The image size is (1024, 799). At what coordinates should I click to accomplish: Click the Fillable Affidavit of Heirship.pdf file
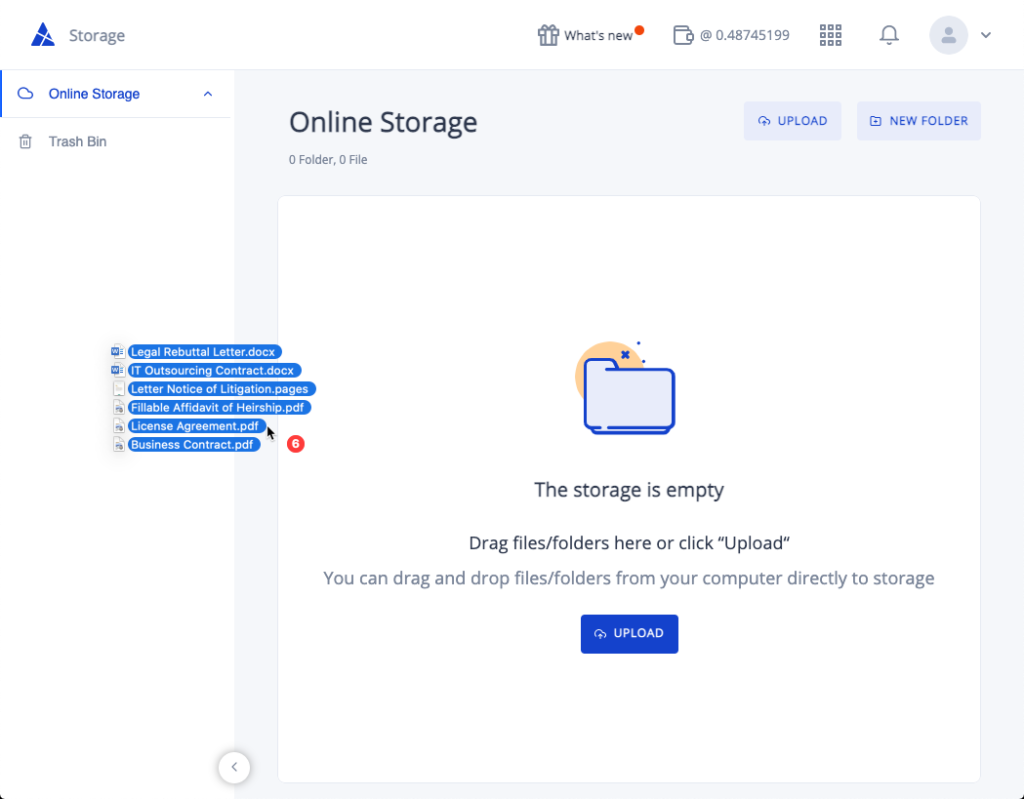[219, 408]
